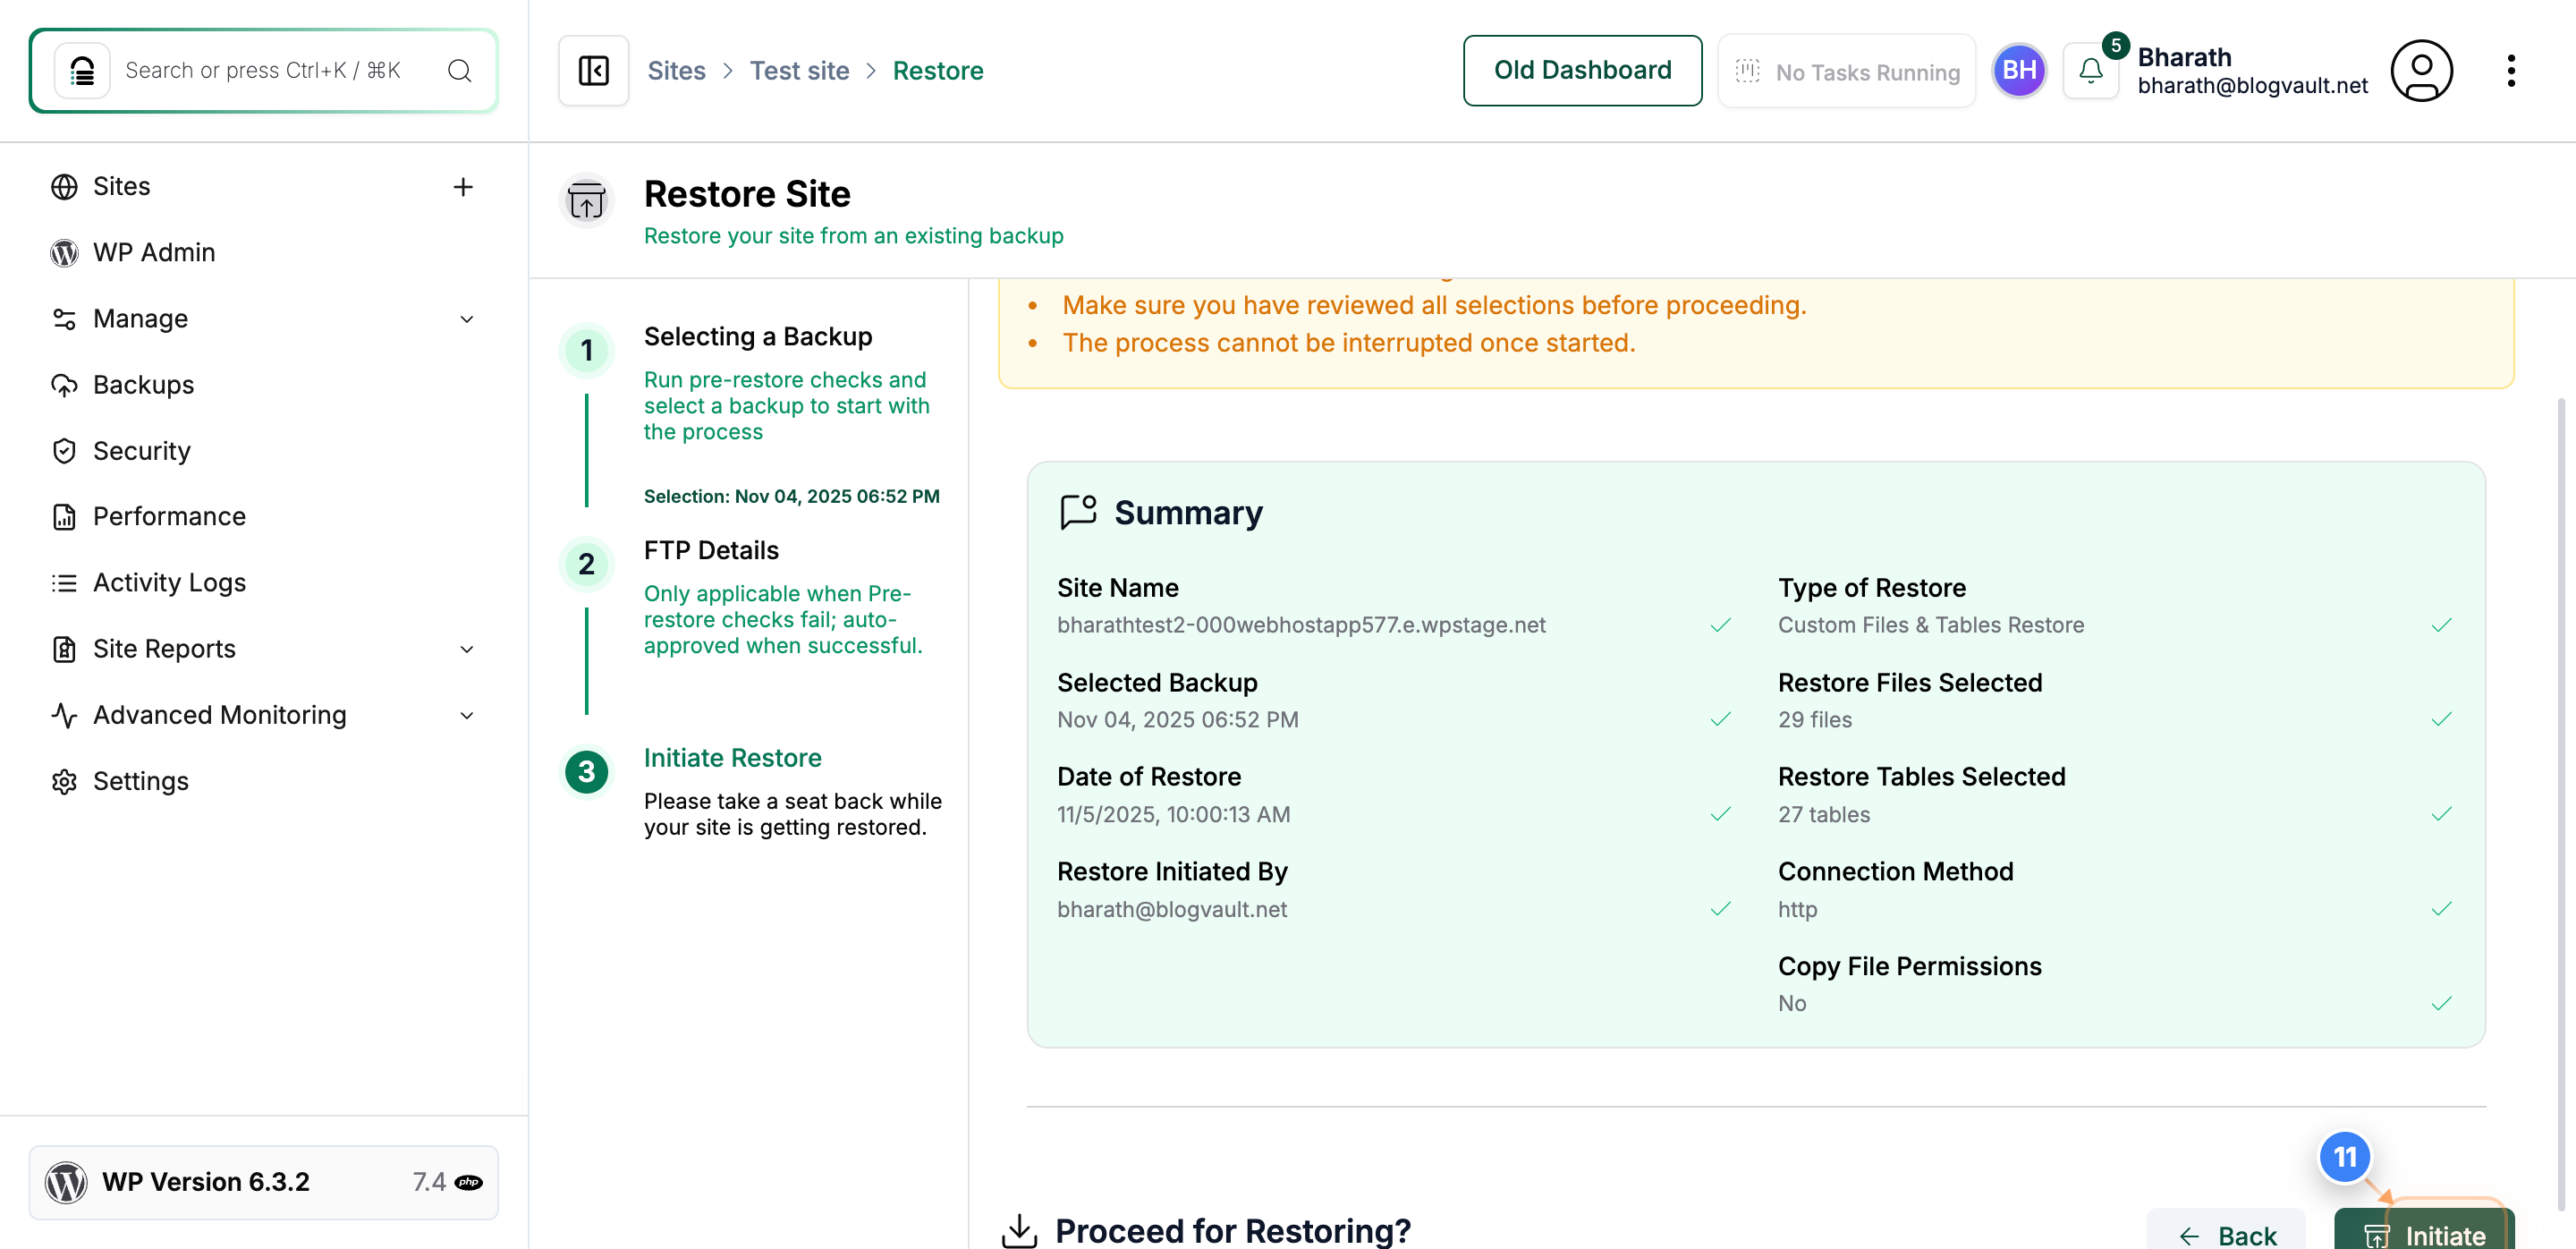The width and height of the screenshot is (2576, 1249).
Task: Open the Backups section in sidebar
Action: tap(144, 384)
